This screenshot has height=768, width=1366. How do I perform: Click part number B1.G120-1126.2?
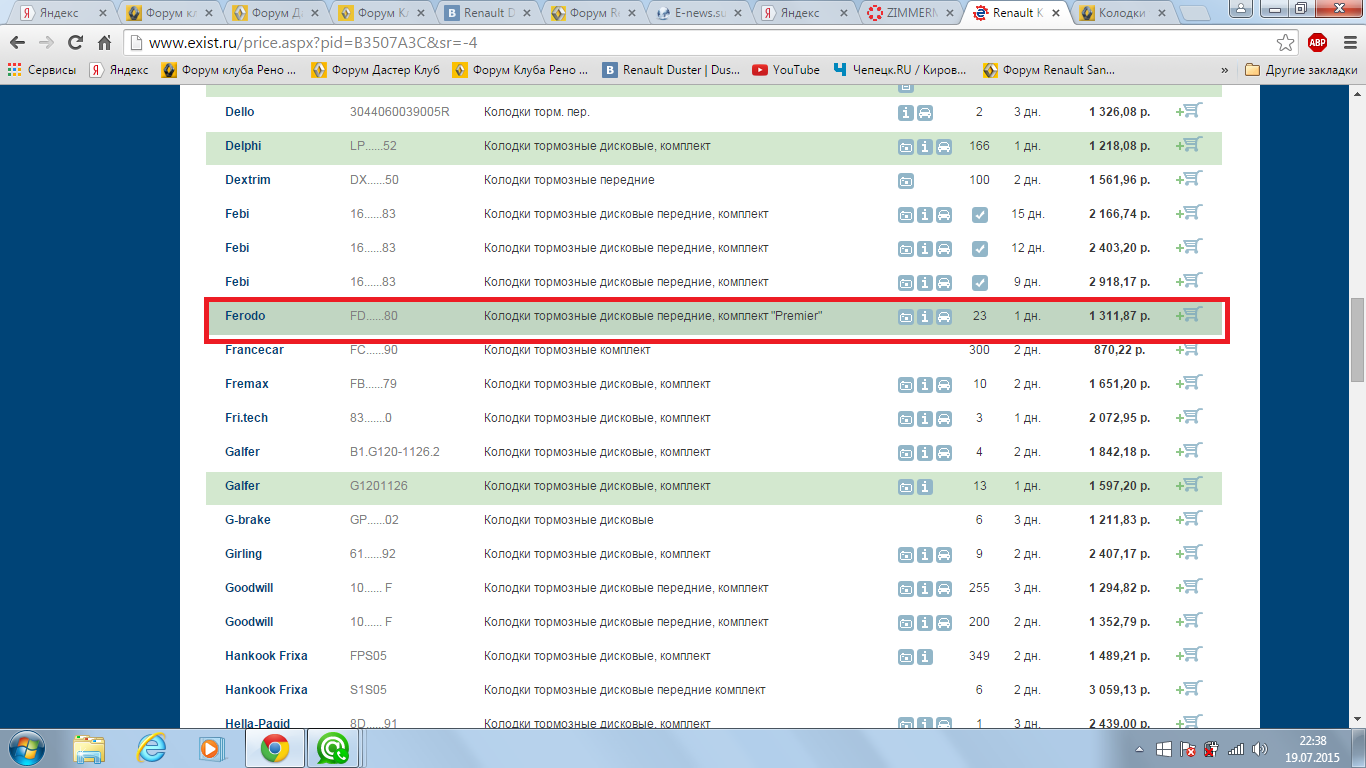tap(395, 452)
